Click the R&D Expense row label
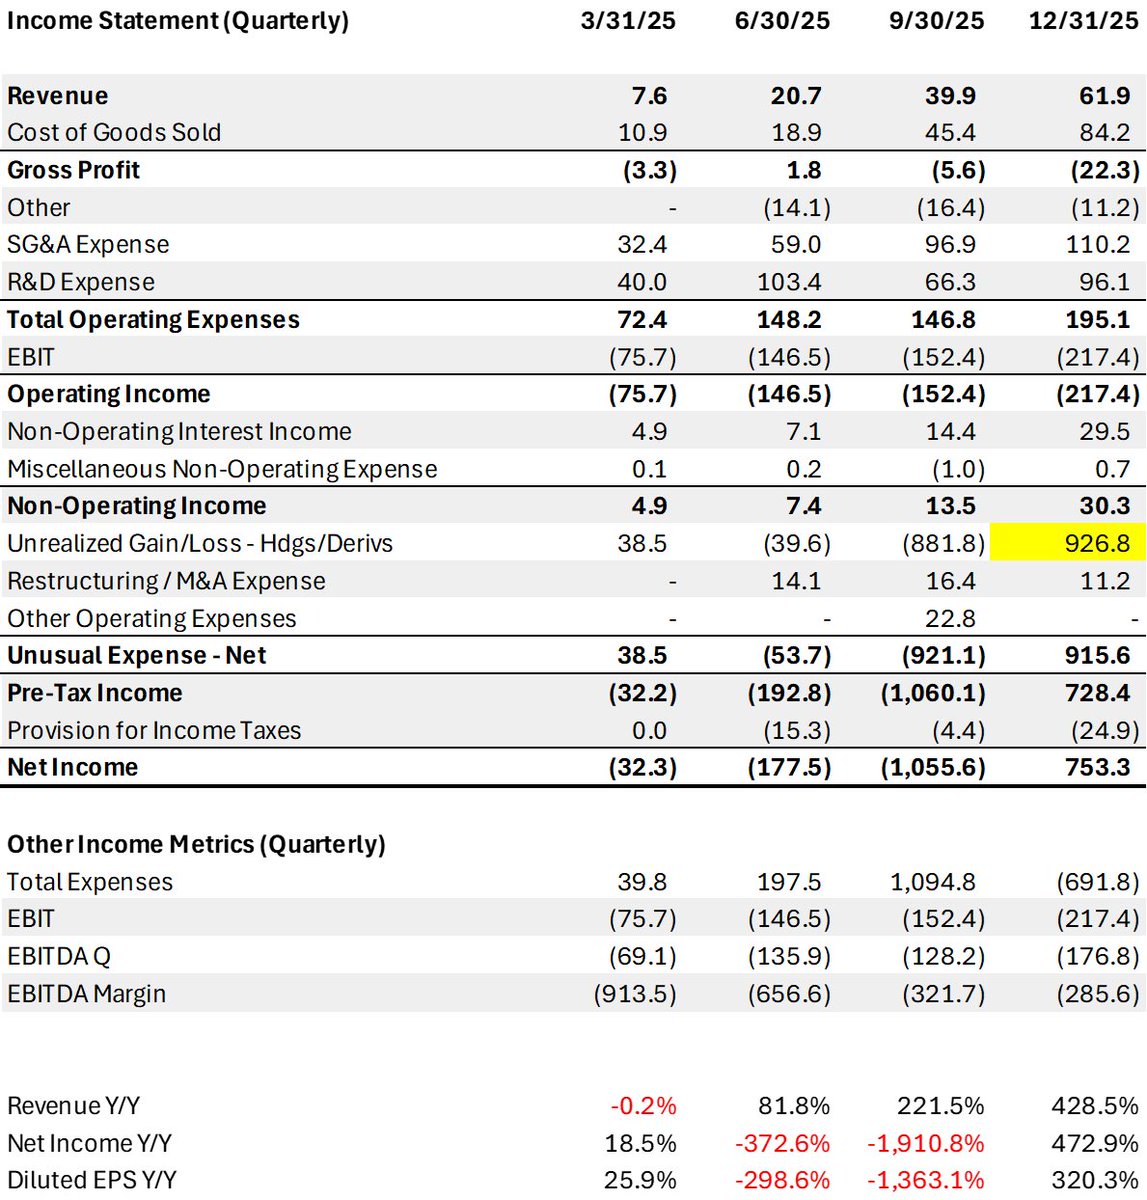Screen dimensions: 1147x1200 pos(81,282)
